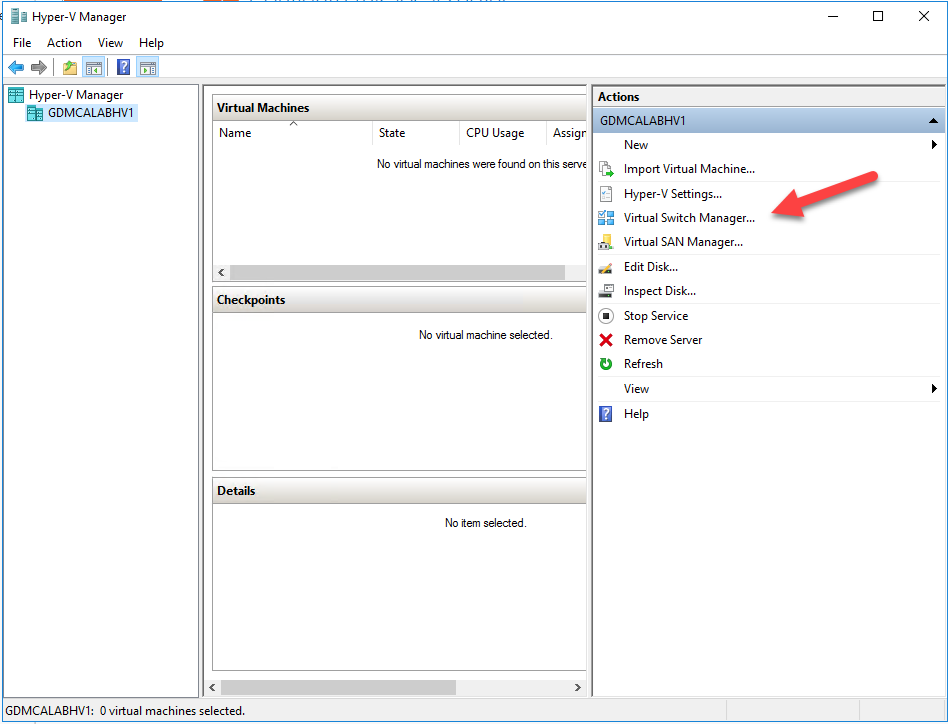Click left arrow of Virtual Machines scrollbar

point(221,273)
